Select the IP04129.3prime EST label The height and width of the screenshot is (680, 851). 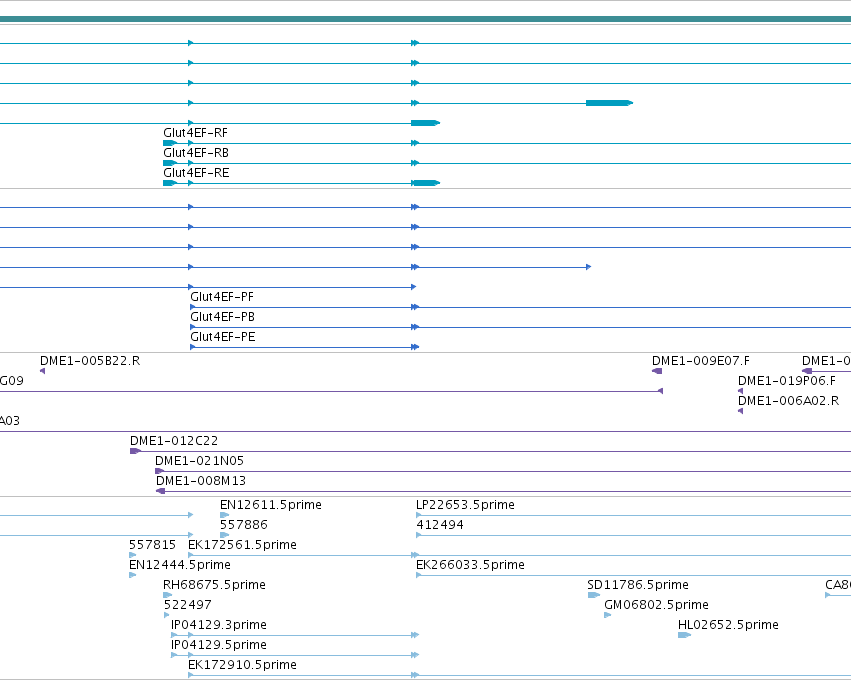point(219,625)
